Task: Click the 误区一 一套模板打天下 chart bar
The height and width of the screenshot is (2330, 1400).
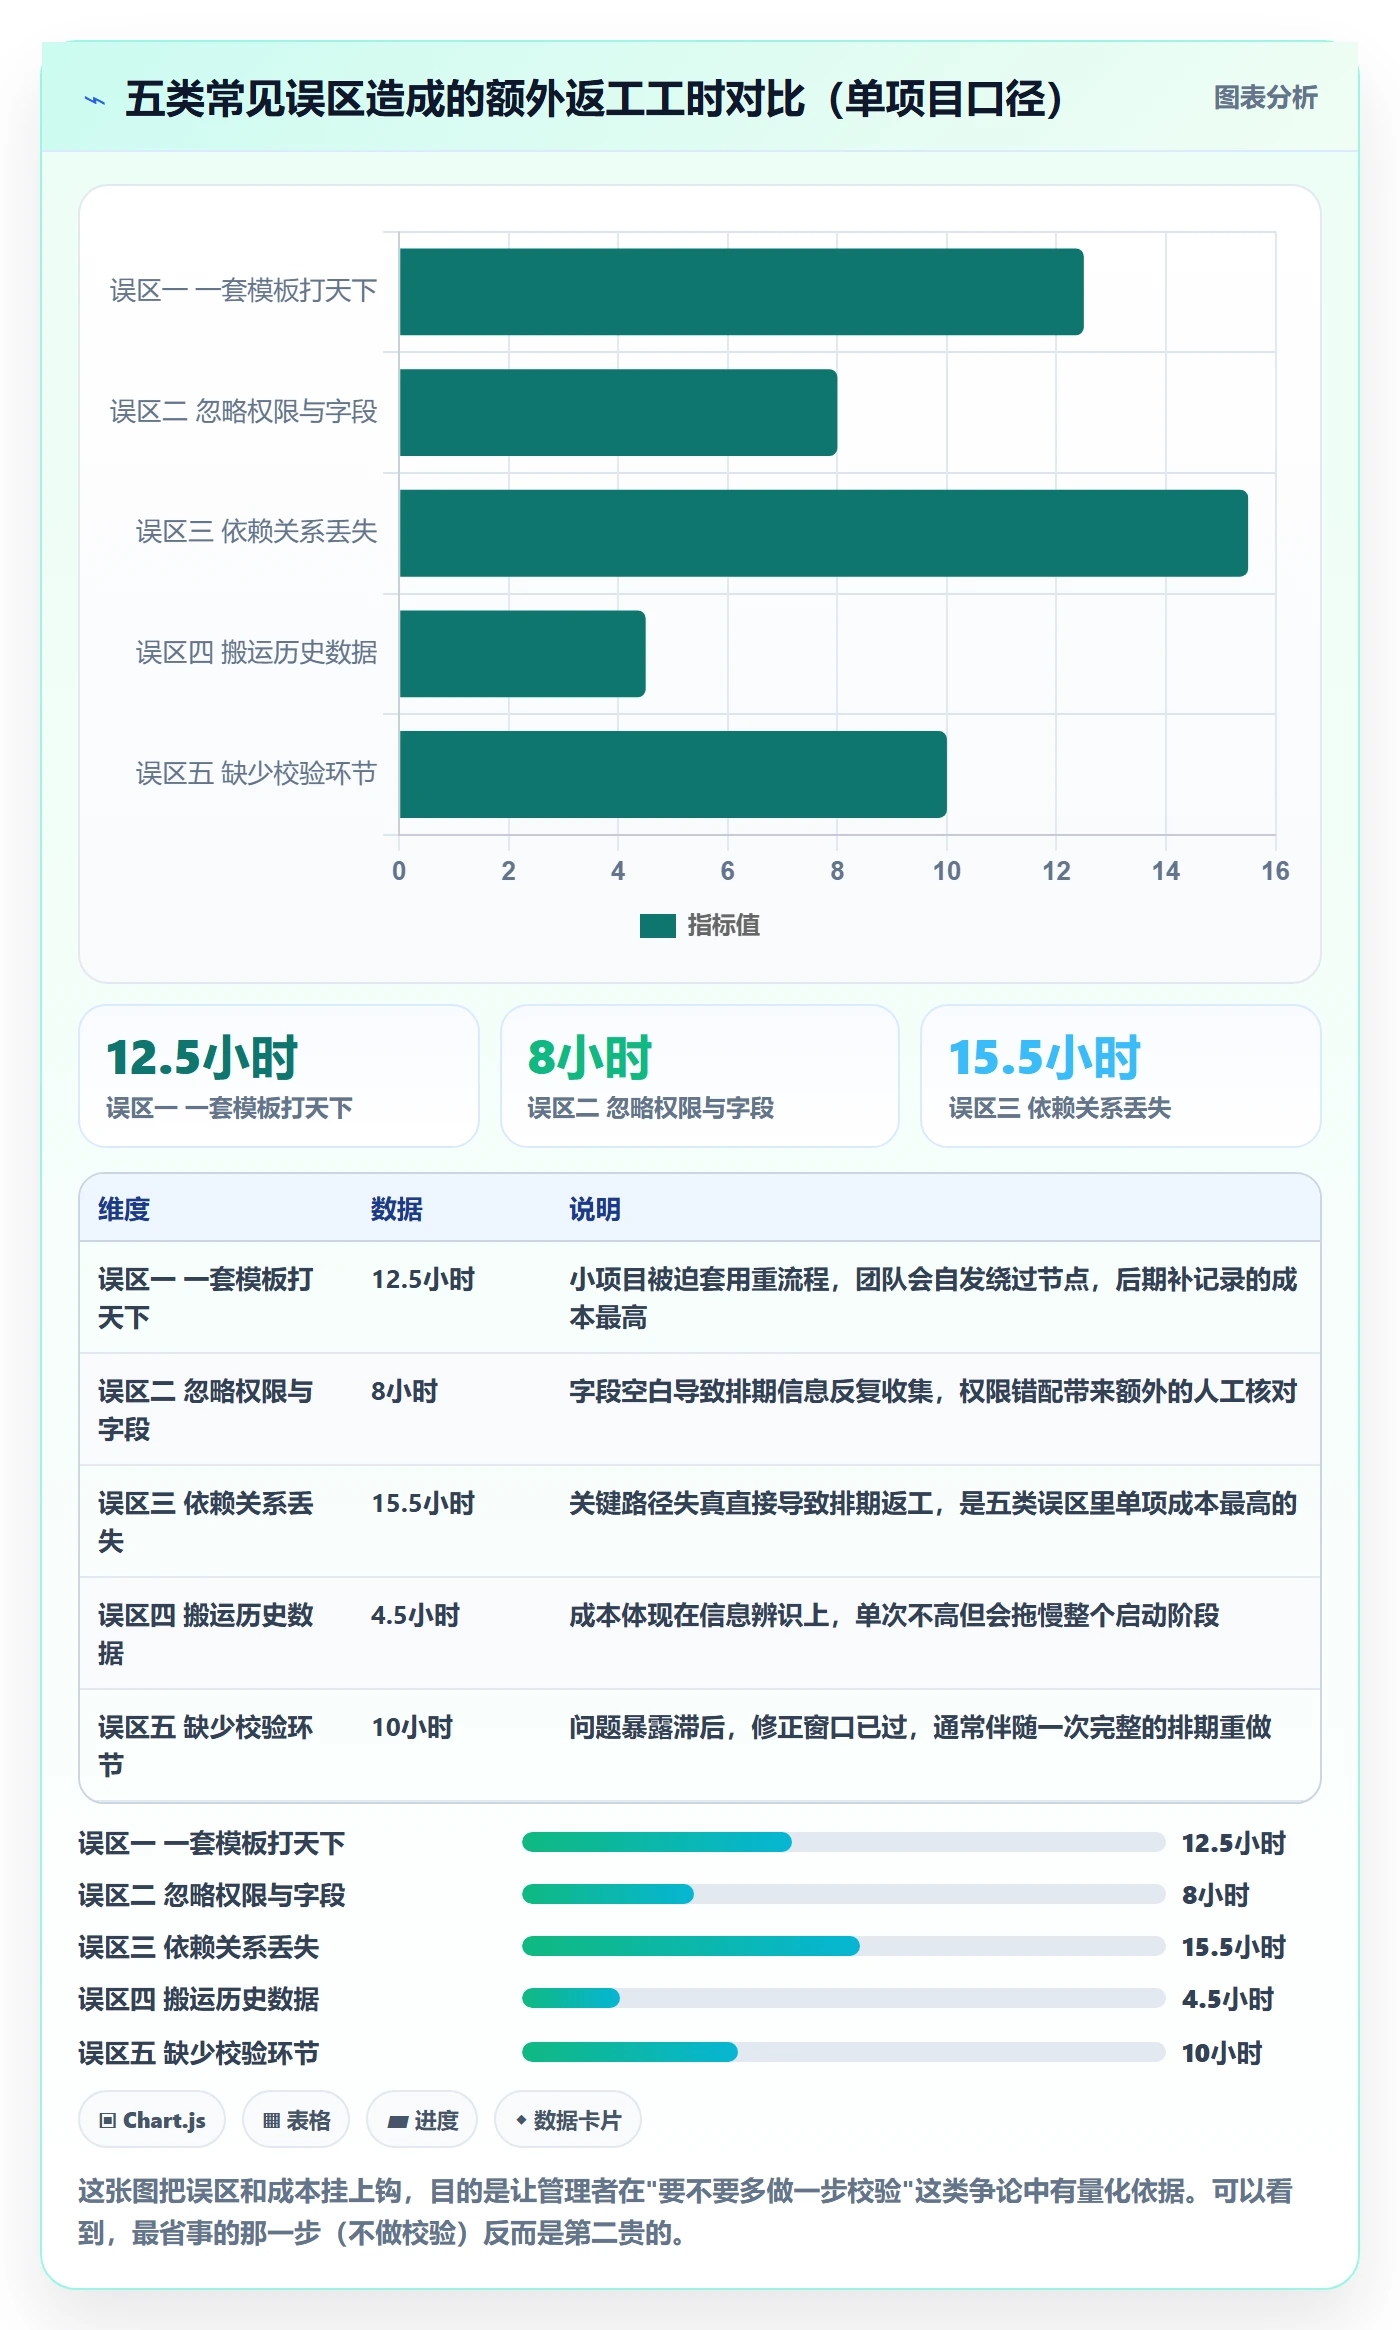Action: click(x=741, y=292)
